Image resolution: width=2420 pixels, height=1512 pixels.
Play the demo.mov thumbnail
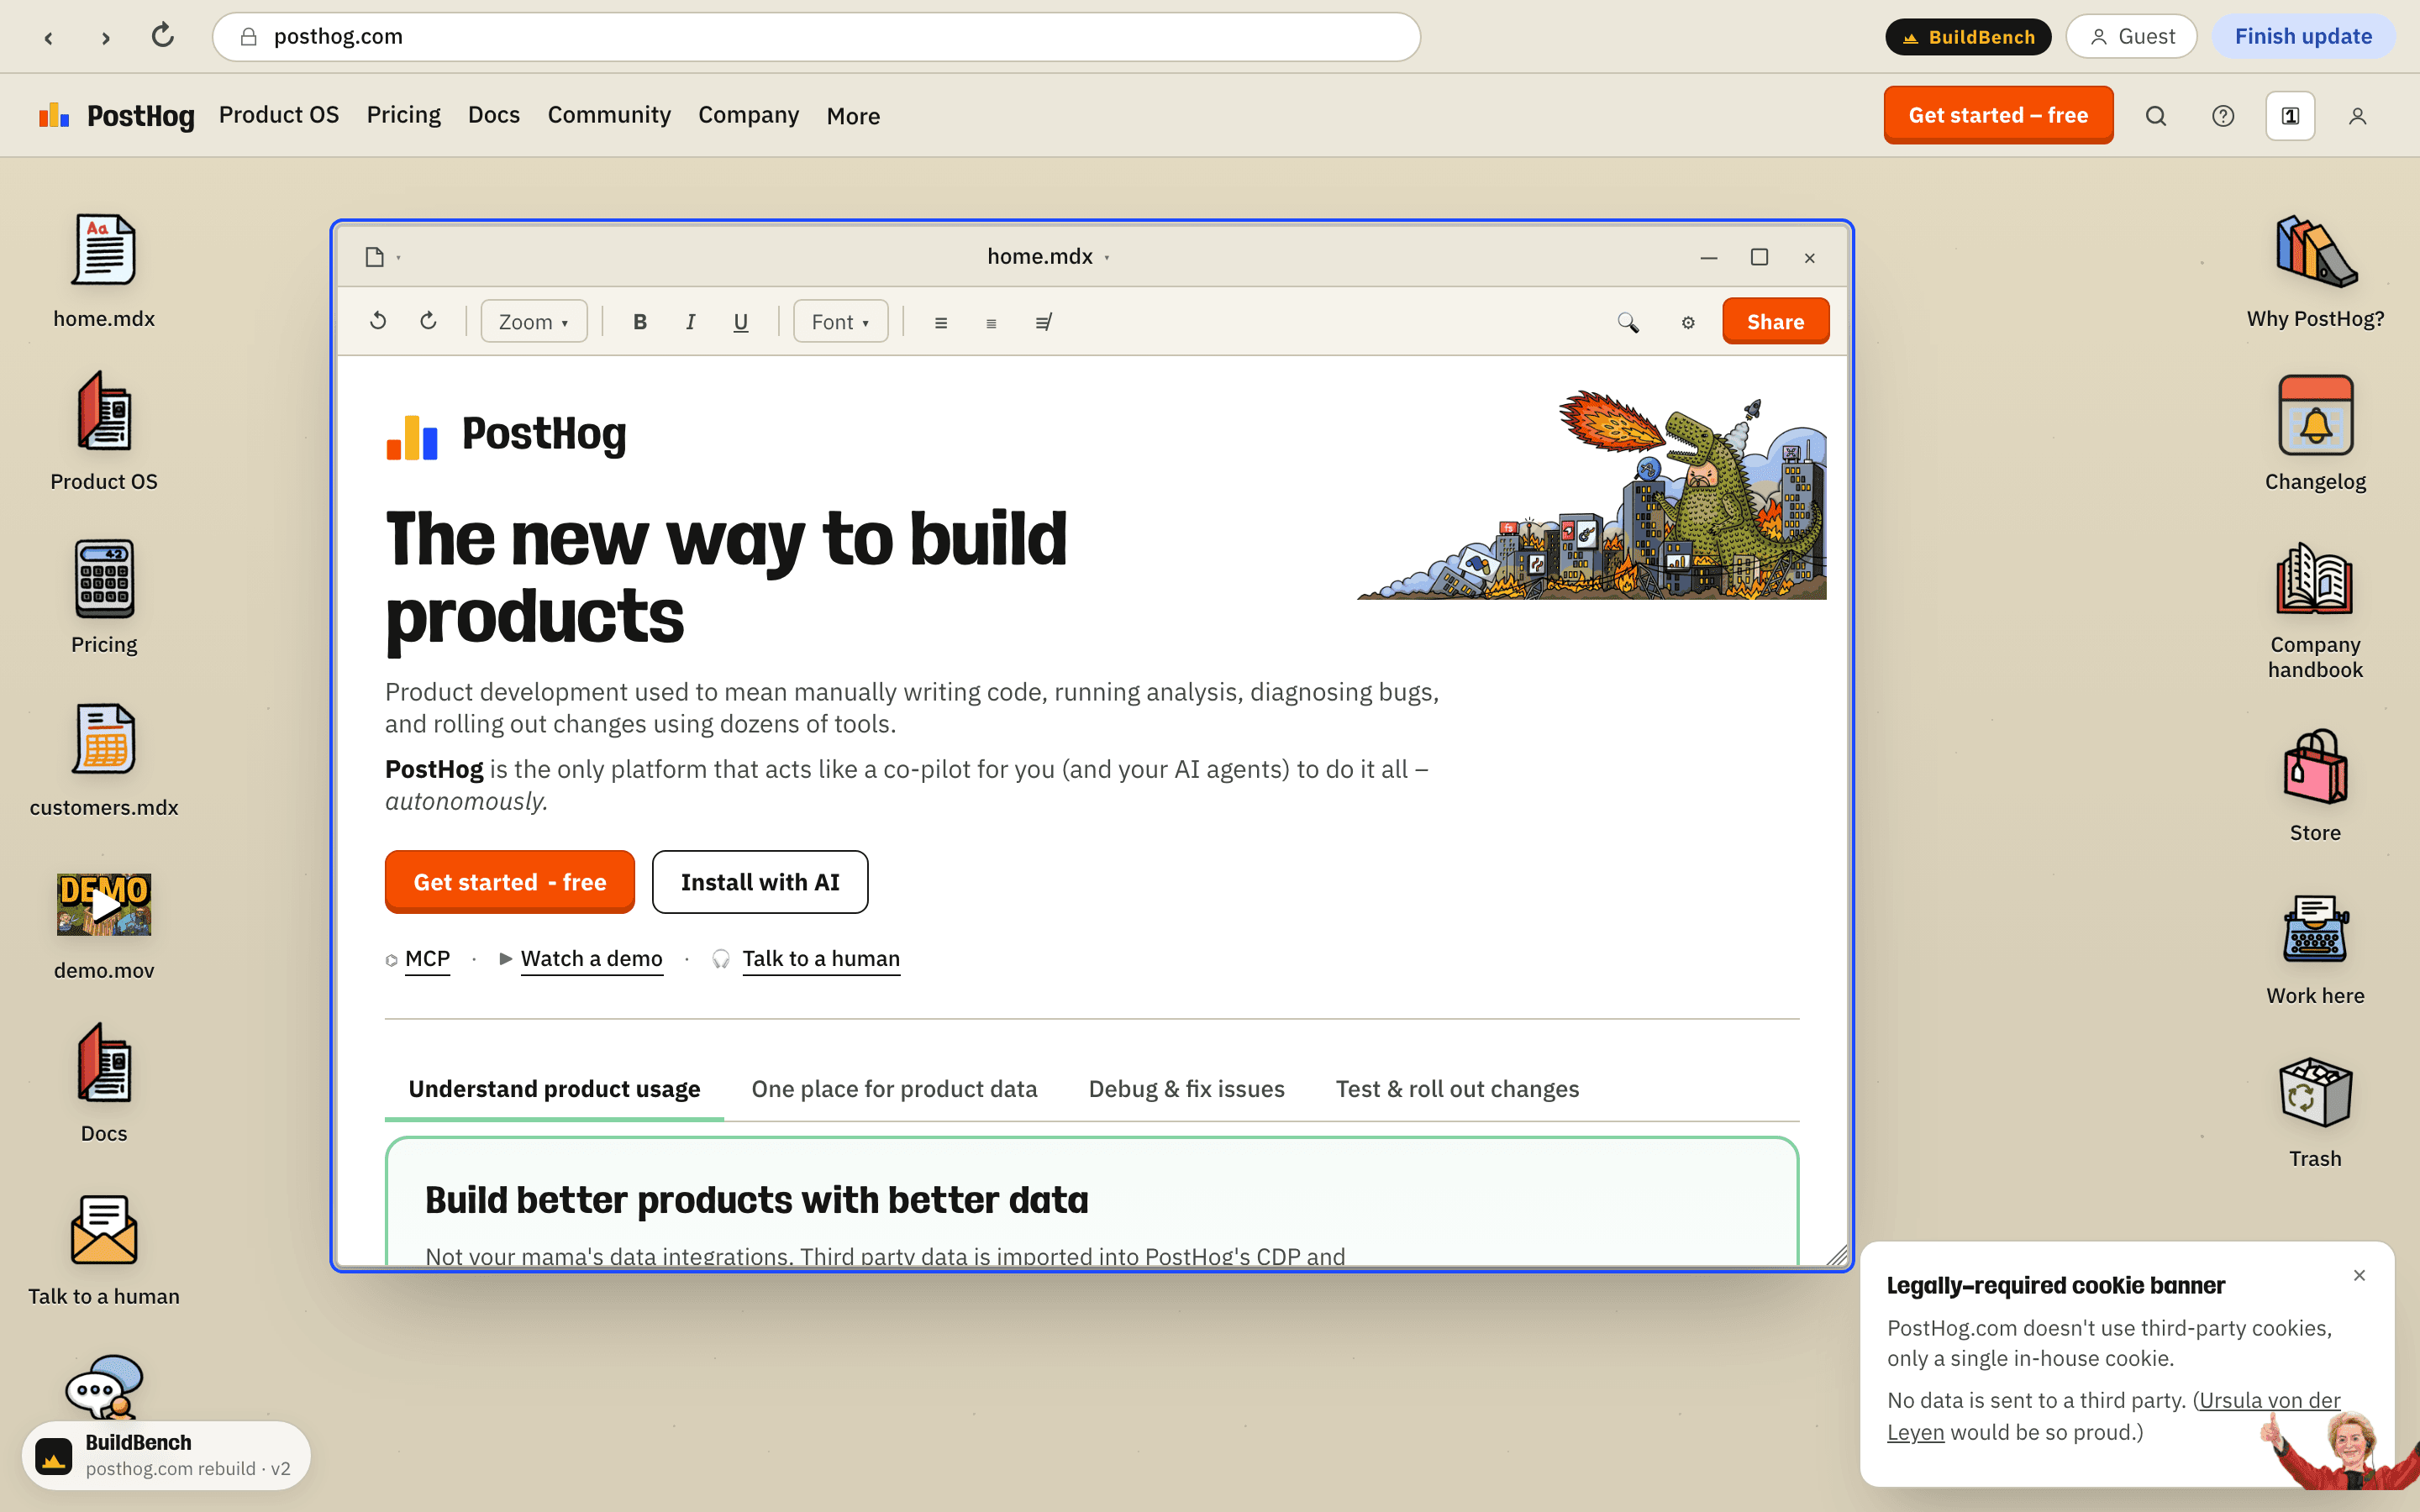[104, 905]
